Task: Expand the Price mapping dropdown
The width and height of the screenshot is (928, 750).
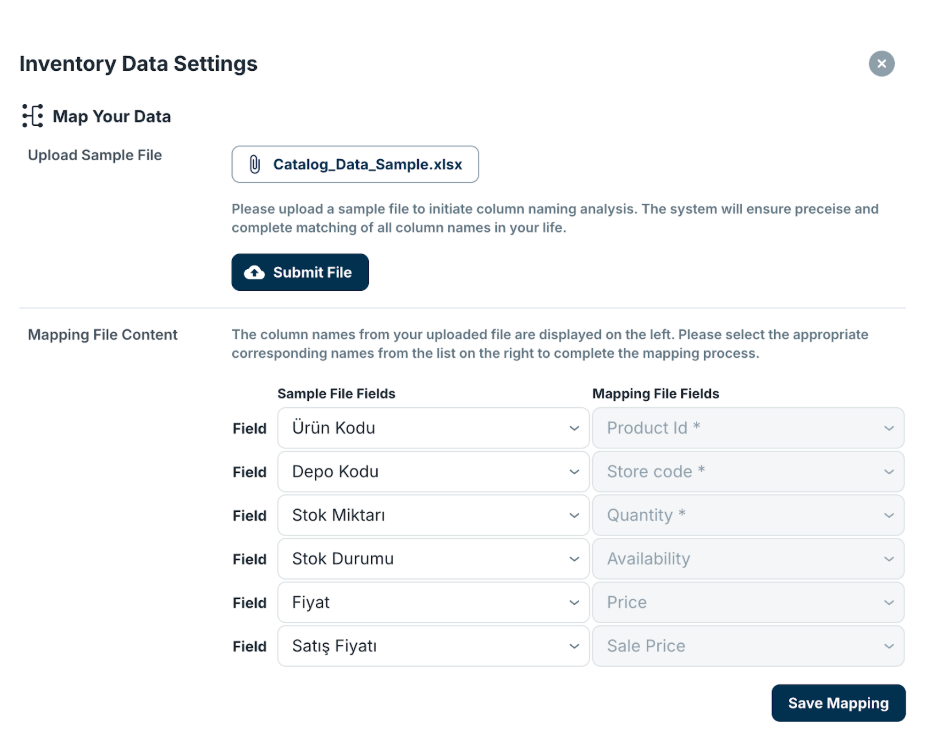Action: (747, 602)
